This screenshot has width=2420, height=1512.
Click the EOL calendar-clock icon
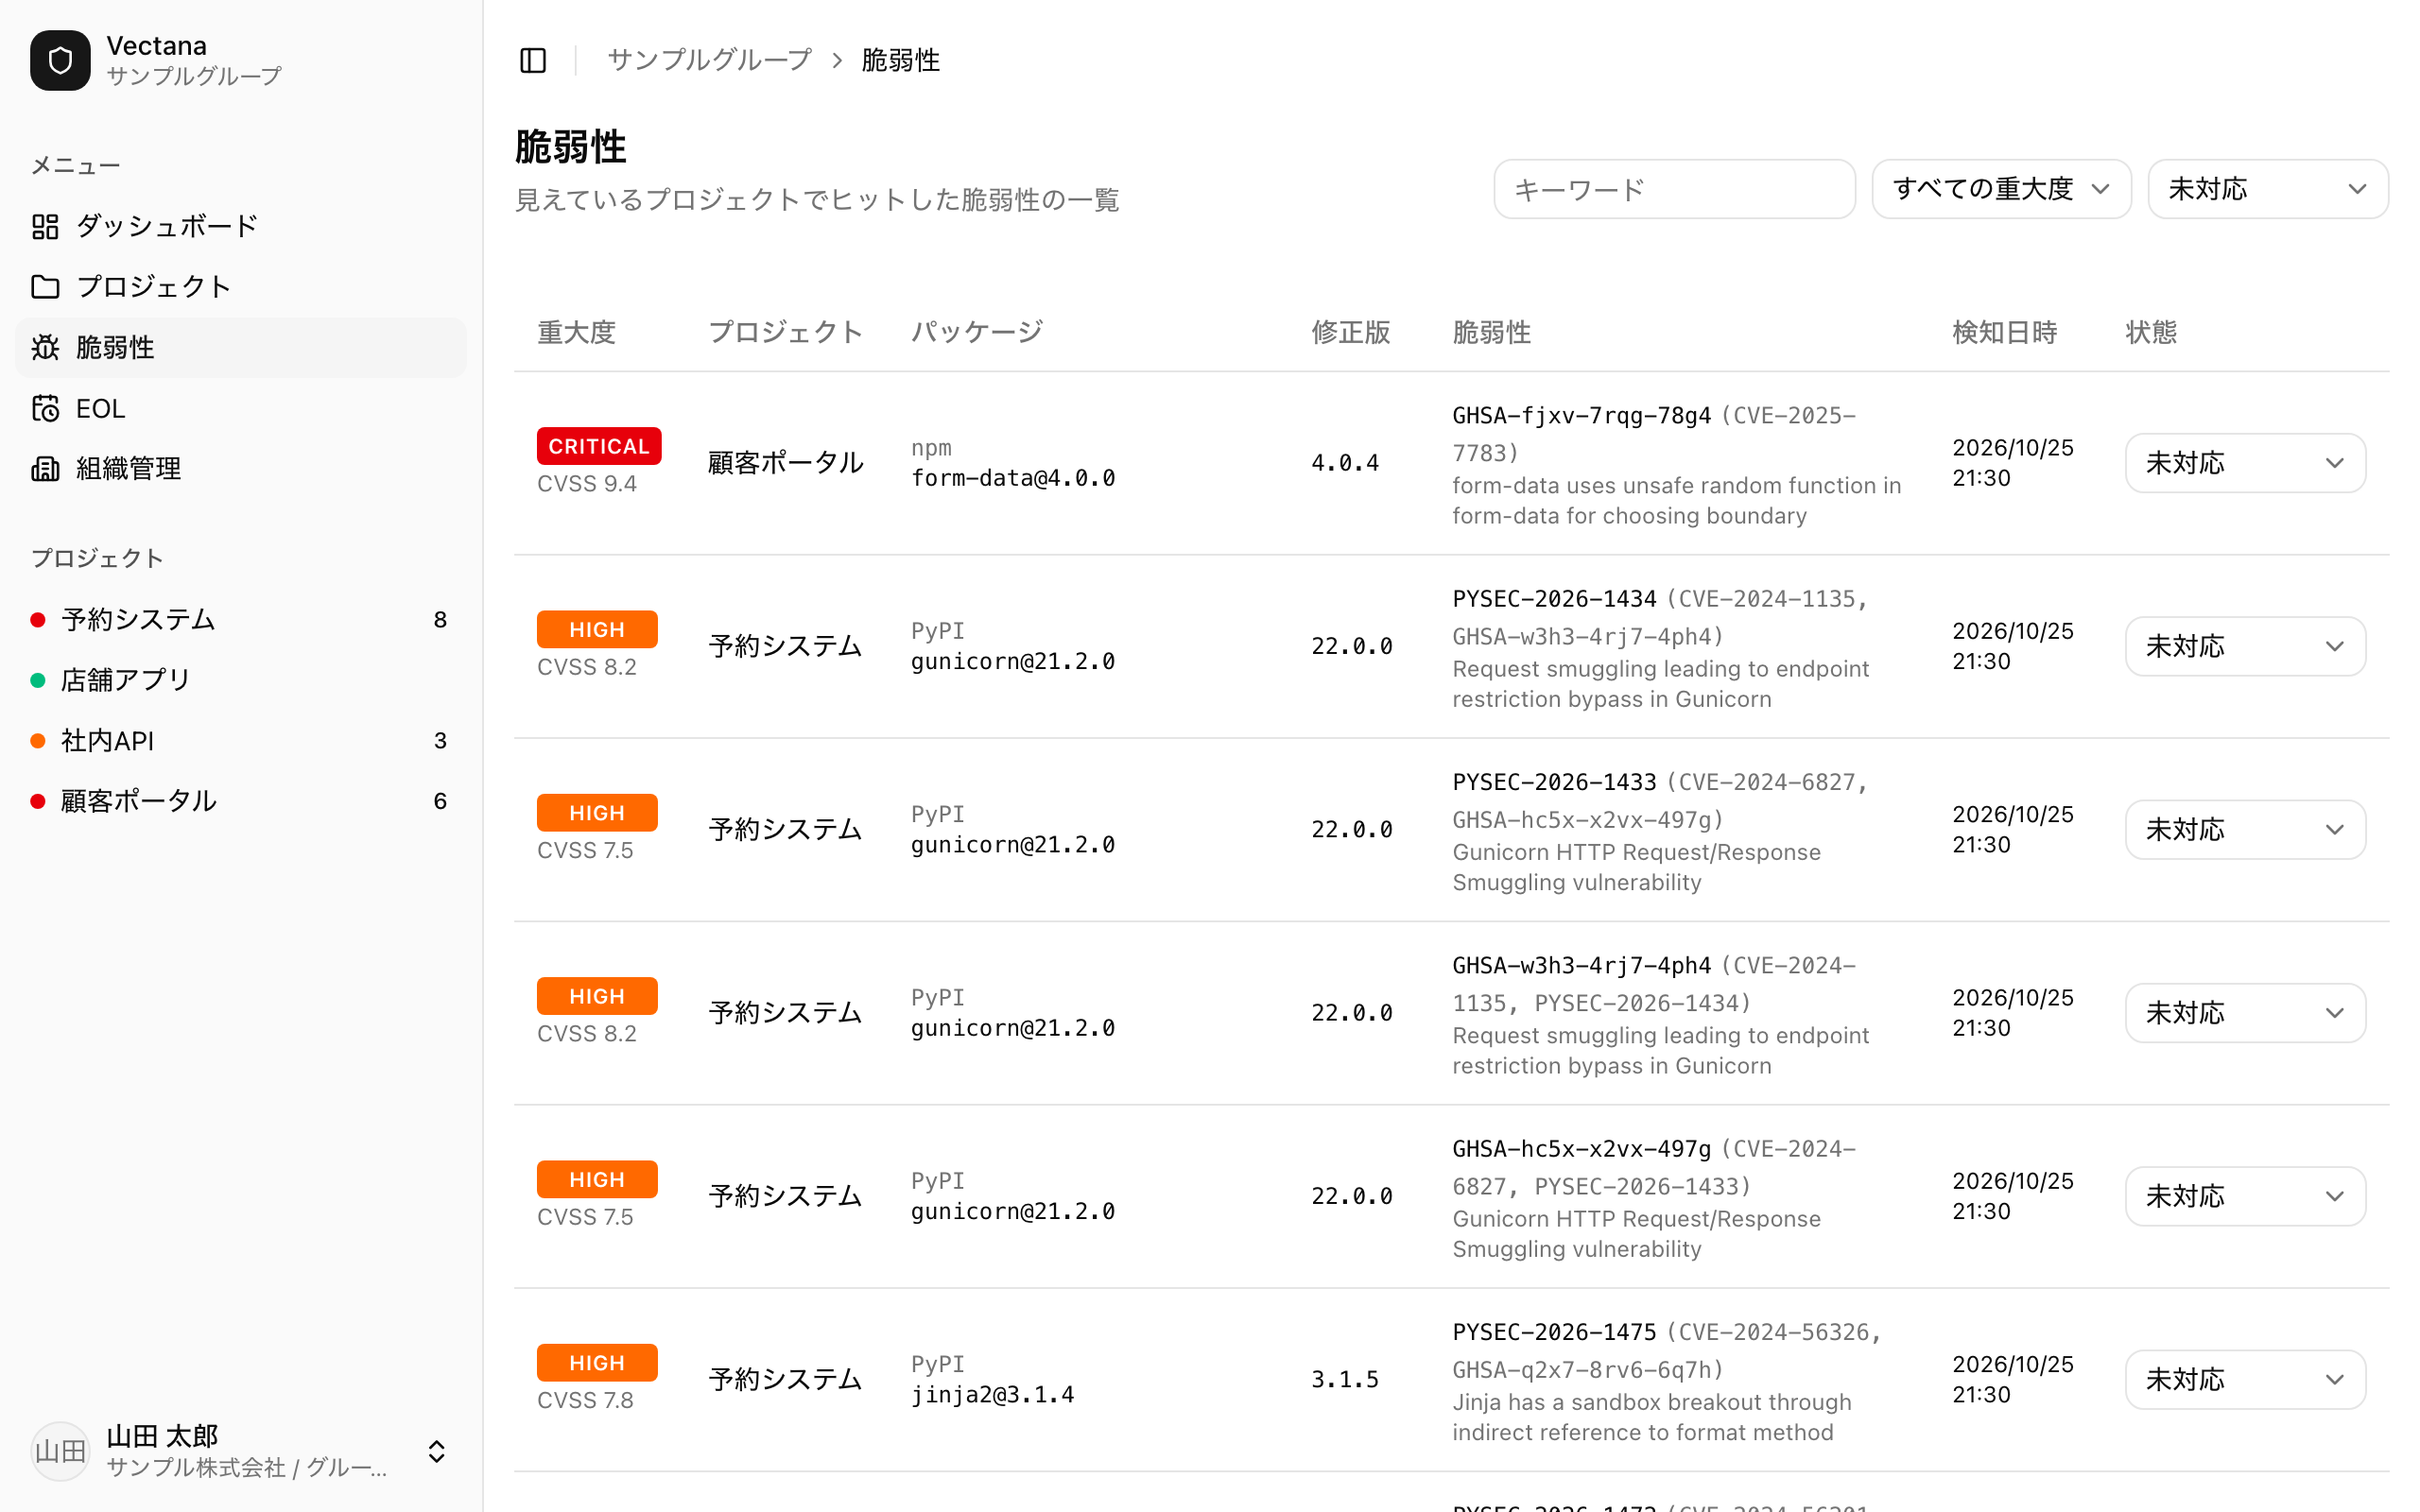(x=45, y=408)
